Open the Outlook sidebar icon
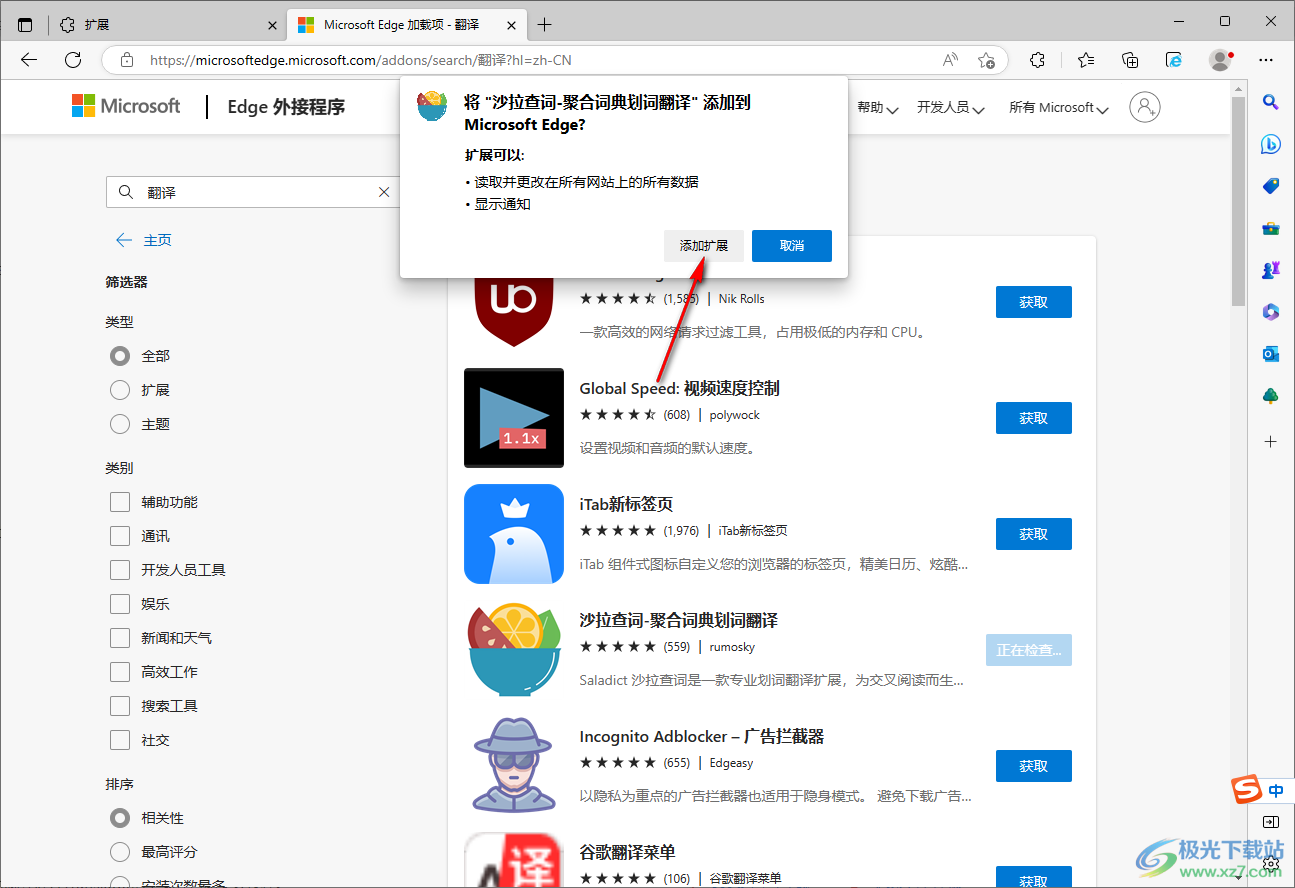 point(1271,354)
